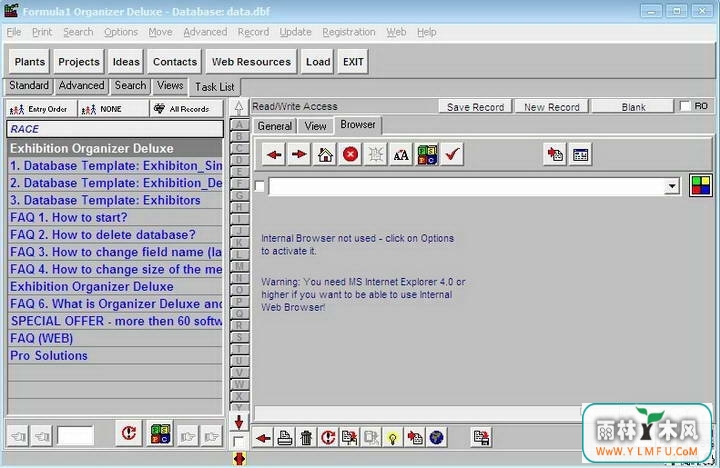Click the trash can delete icon
The height and width of the screenshot is (468, 720).
[x=306, y=437]
